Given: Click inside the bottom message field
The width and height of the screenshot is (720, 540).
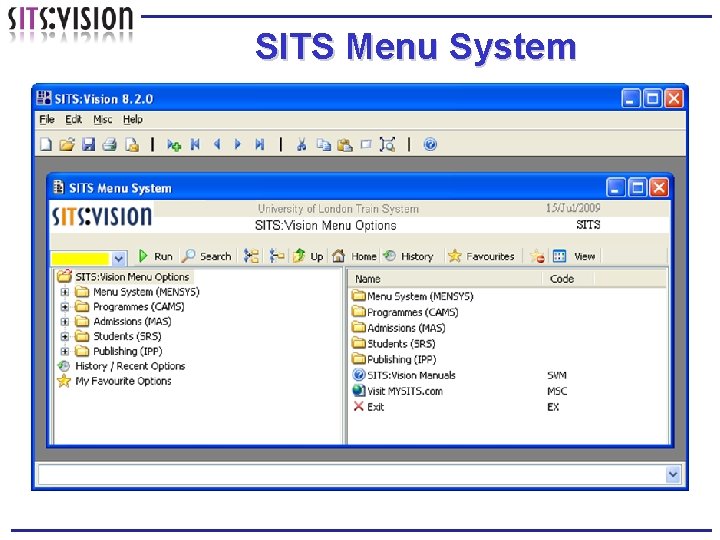Looking at the screenshot, I should point(352,474).
